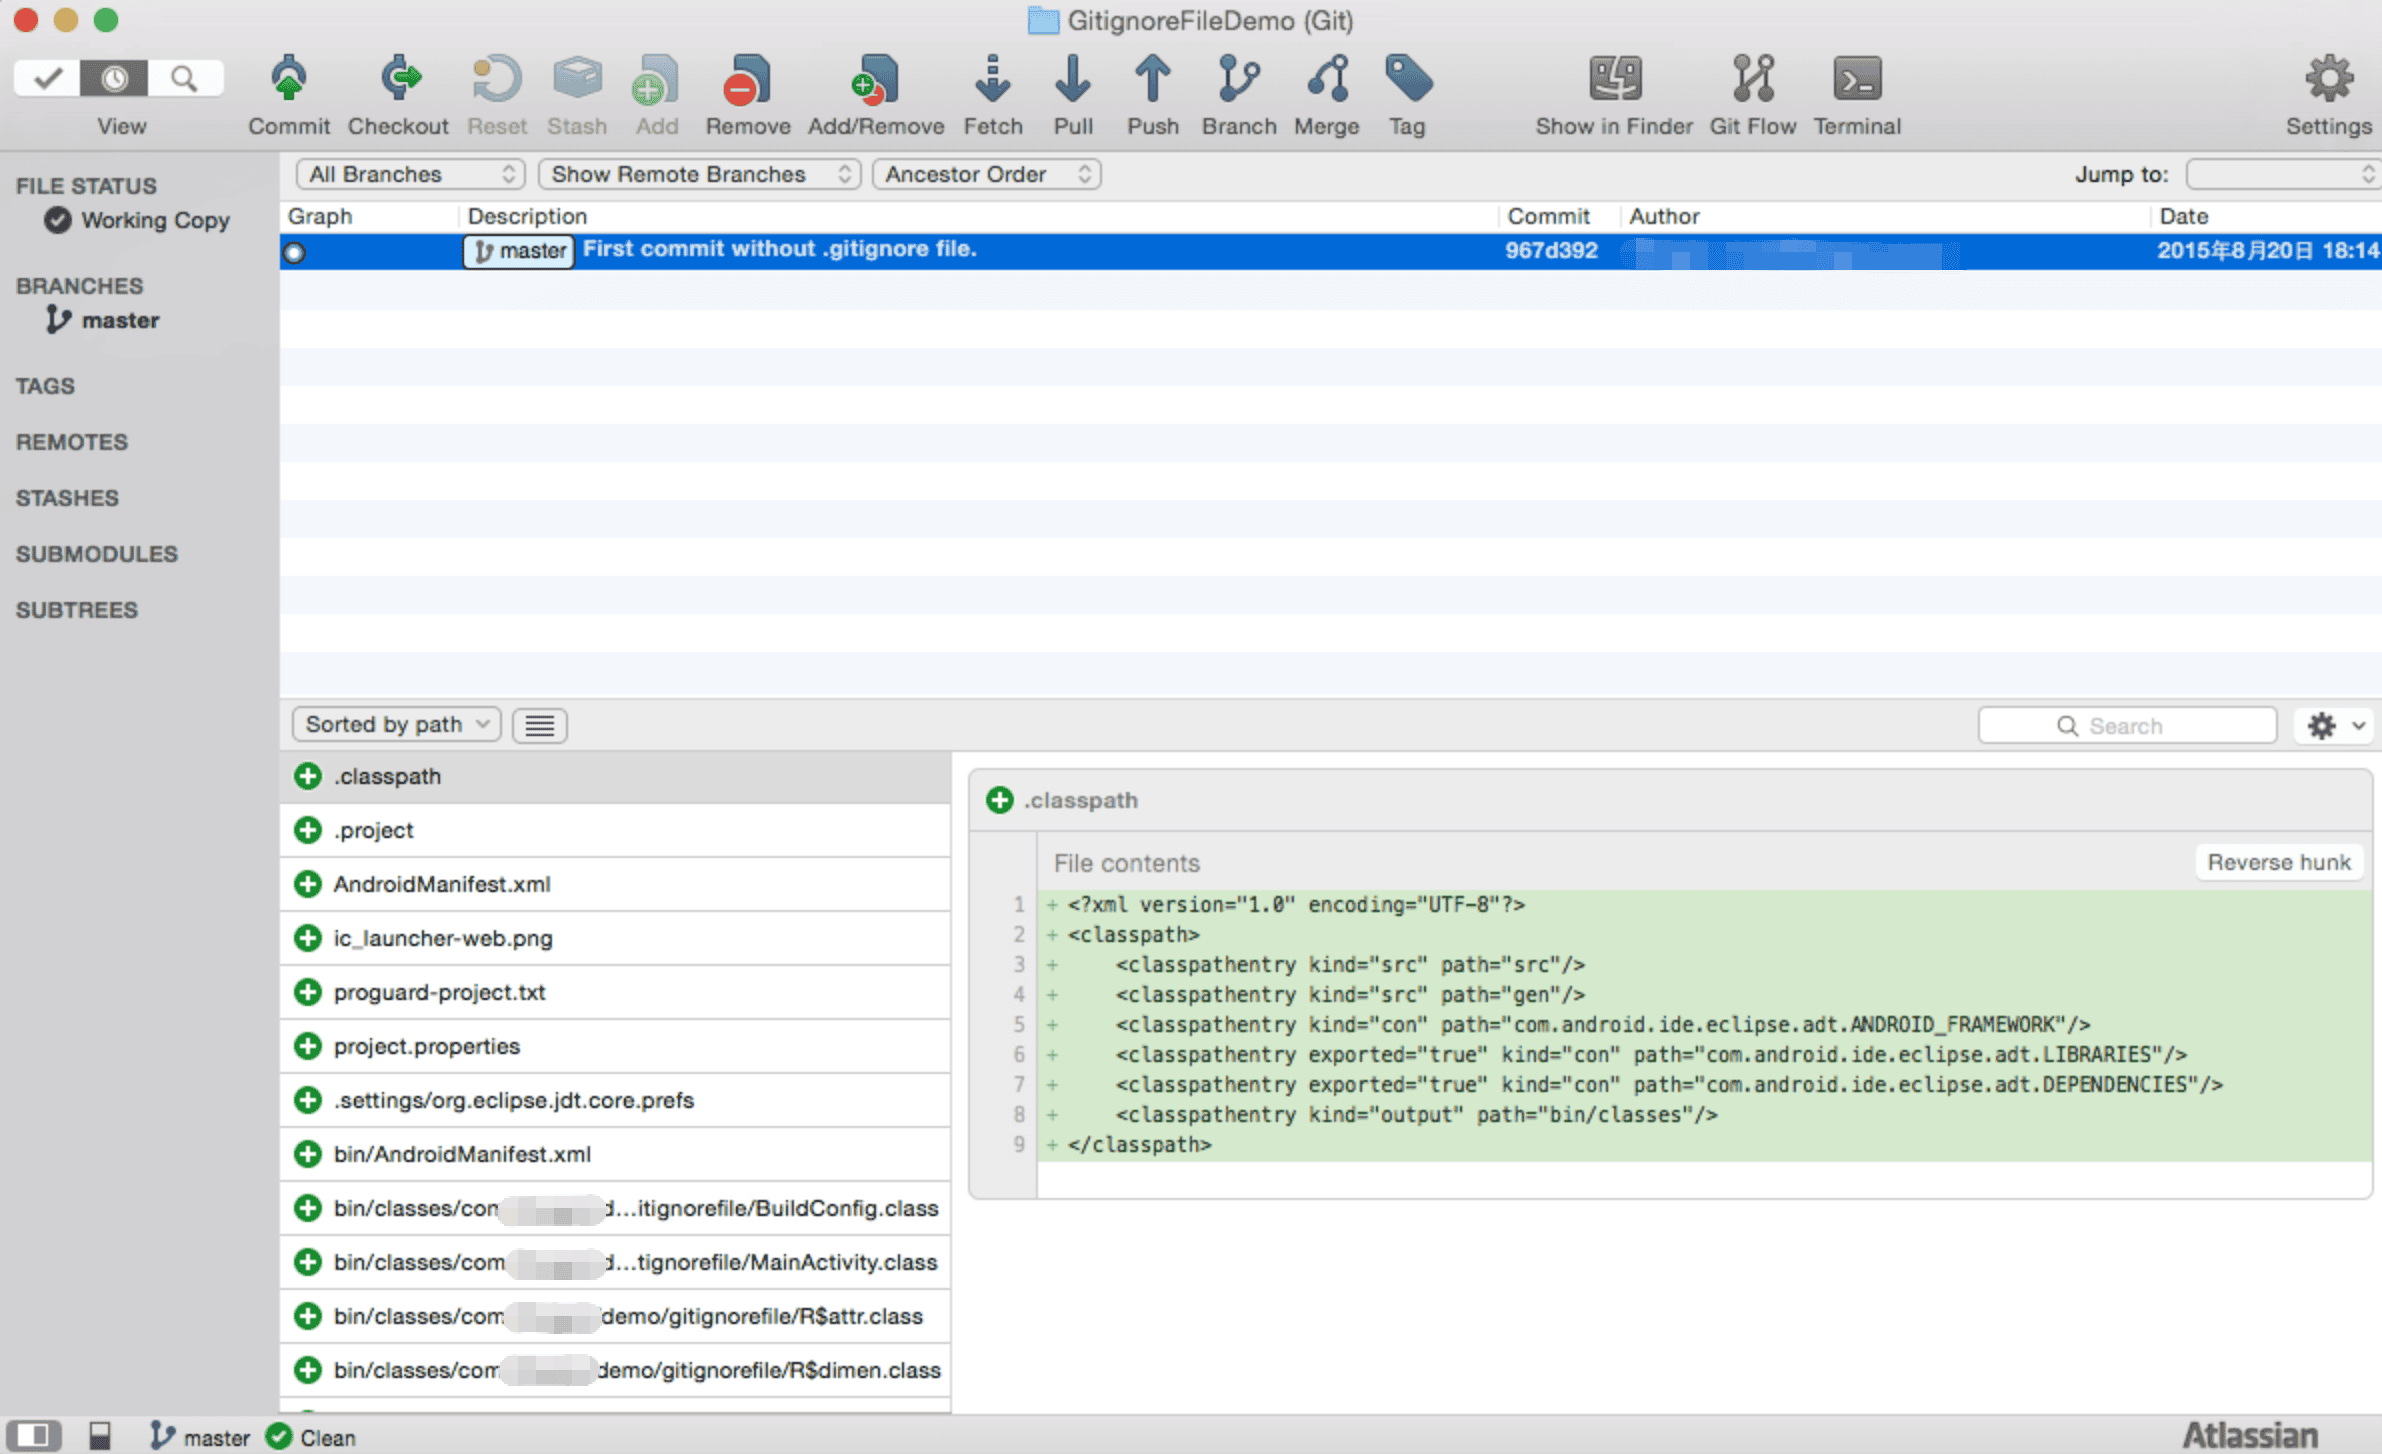Viewport: 2382px width, 1454px height.
Task: Push changes with the Push icon
Action: 1152,80
